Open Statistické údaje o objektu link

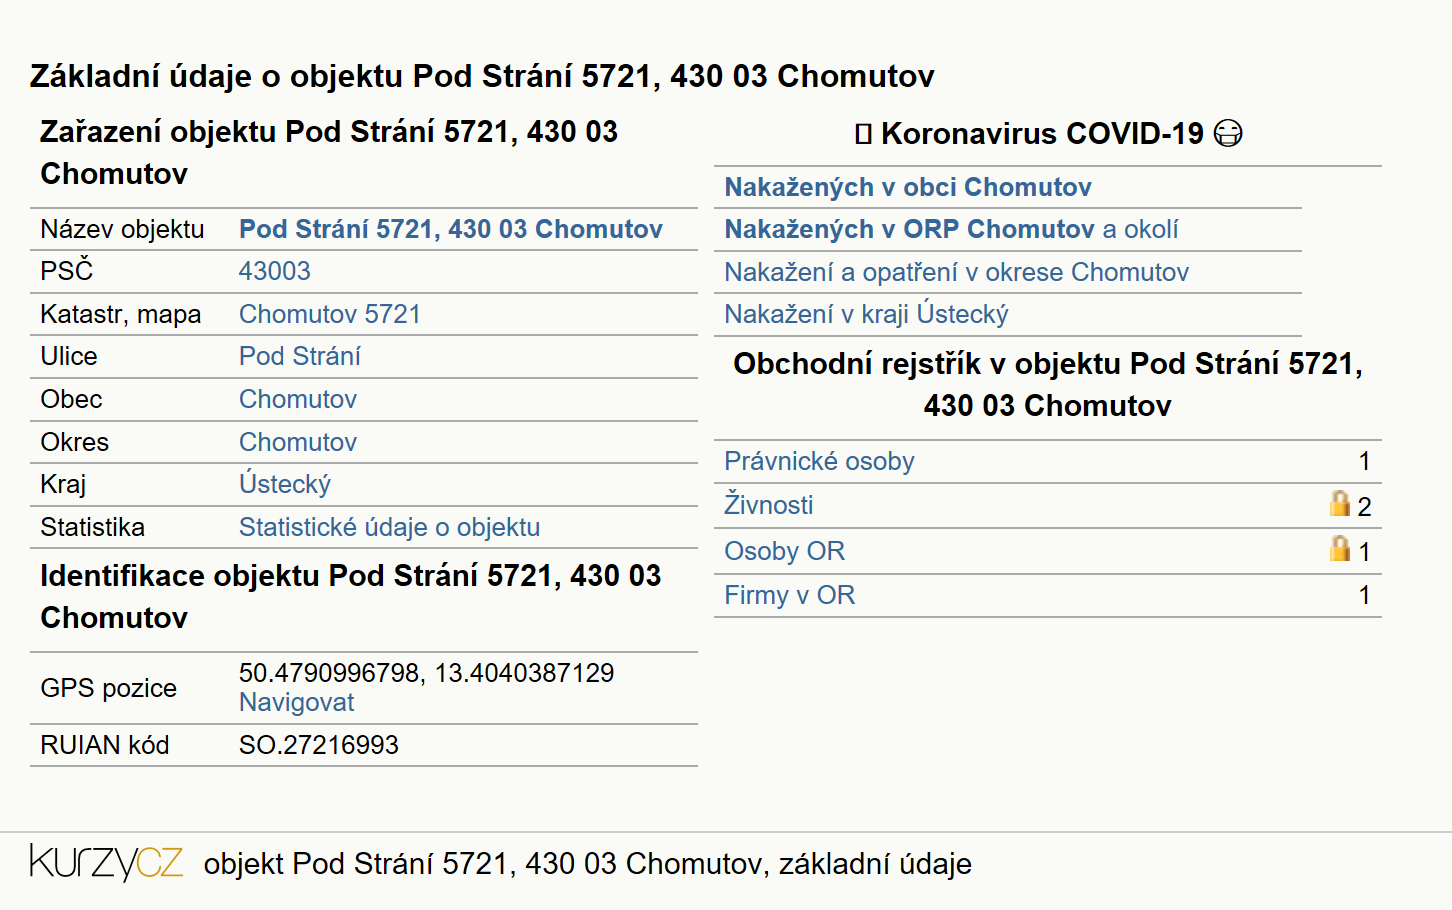click(x=390, y=527)
